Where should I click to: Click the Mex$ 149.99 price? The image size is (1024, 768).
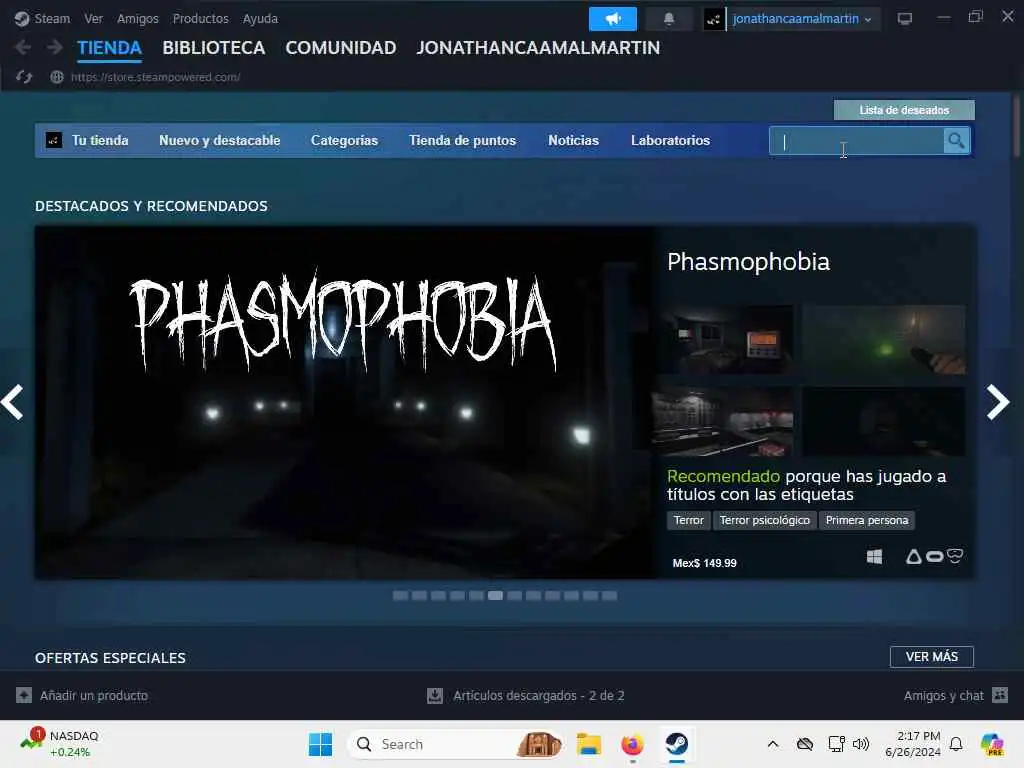705,563
